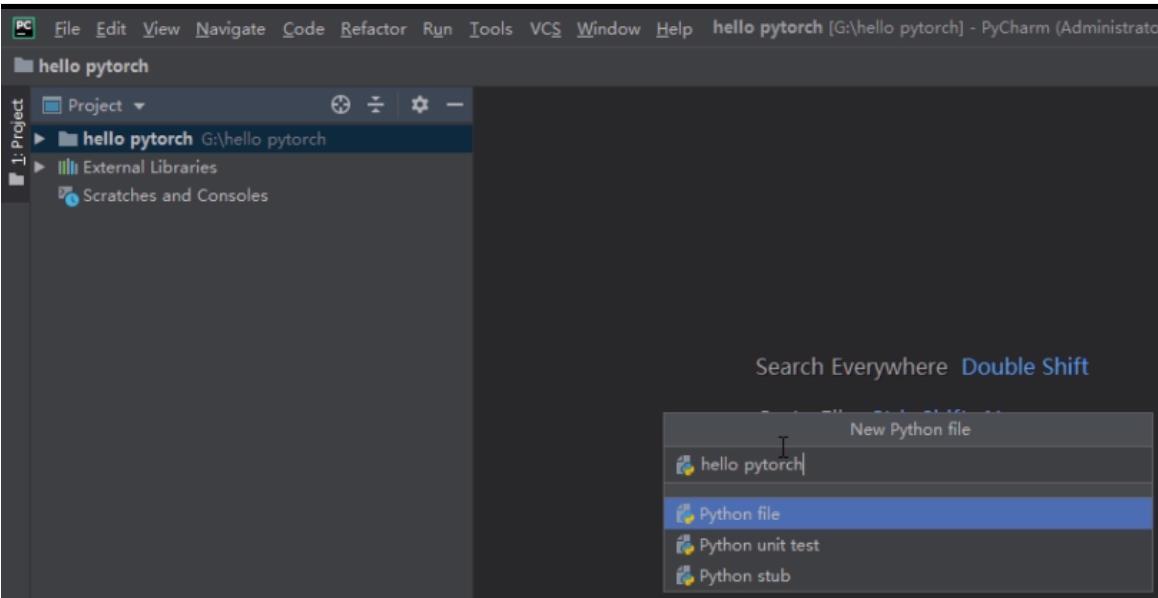Click the Python icon next to Python unit test
Screen dimensions: 1158x598
pos(685,546)
